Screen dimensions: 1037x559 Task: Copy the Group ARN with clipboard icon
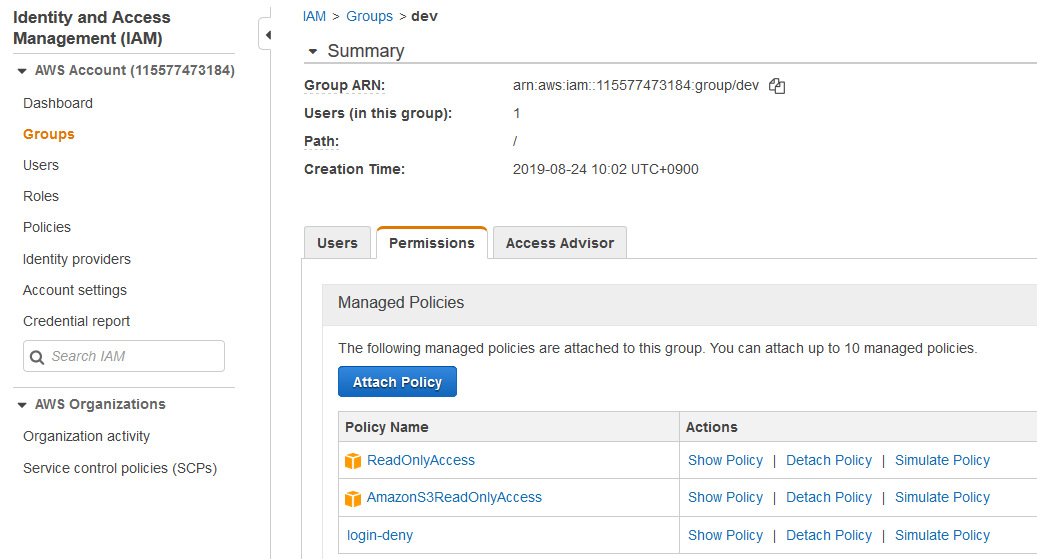pyautogui.click(x=776, y=85)
